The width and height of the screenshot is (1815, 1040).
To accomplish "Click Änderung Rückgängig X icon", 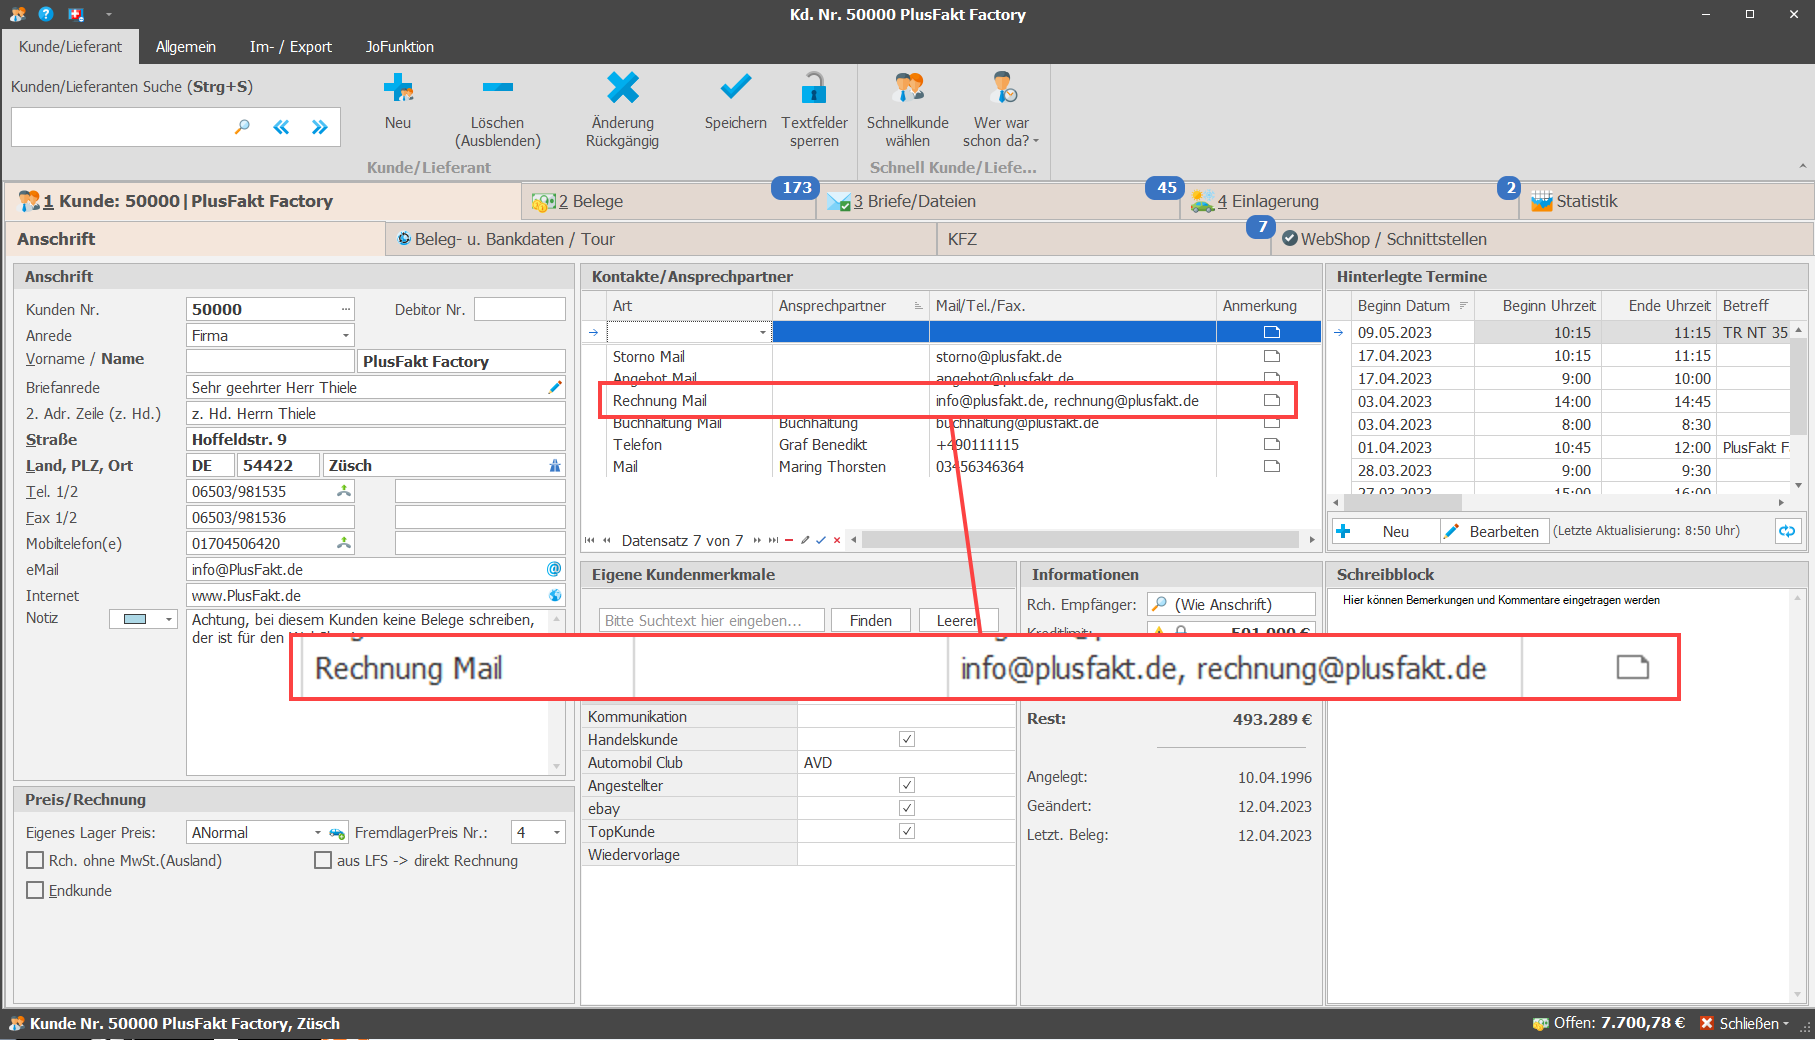I will tap(622, 88).
